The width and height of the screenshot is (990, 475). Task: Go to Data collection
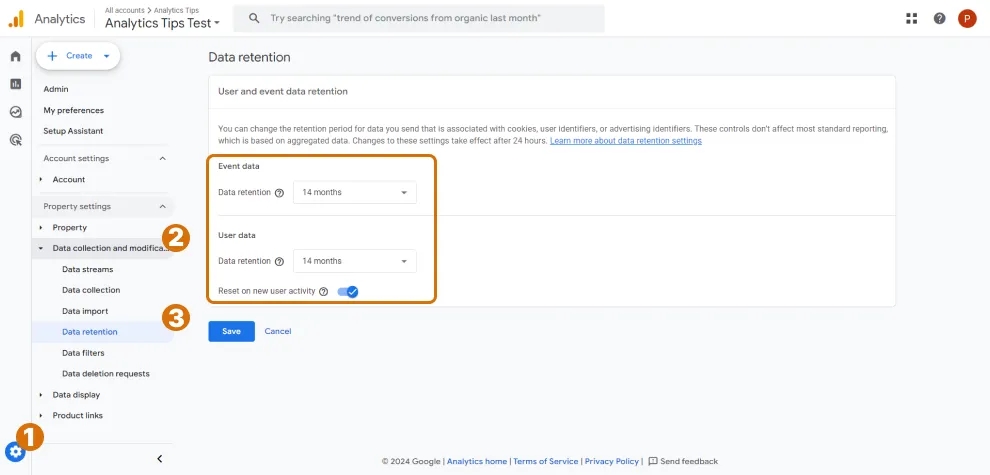click(91, 290)
